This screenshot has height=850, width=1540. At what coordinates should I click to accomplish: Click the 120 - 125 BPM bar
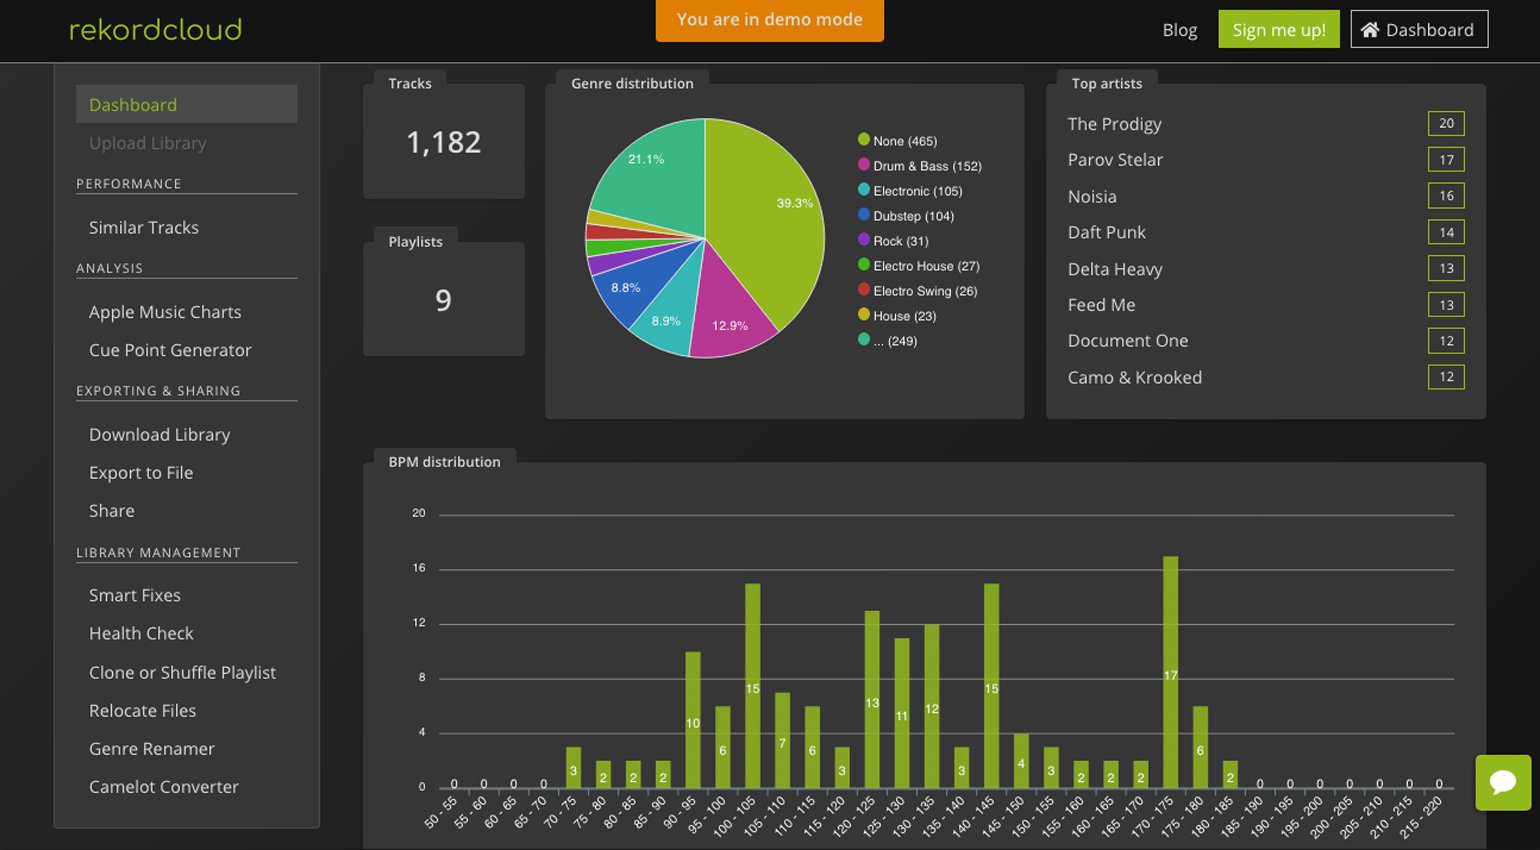point(872,699)
